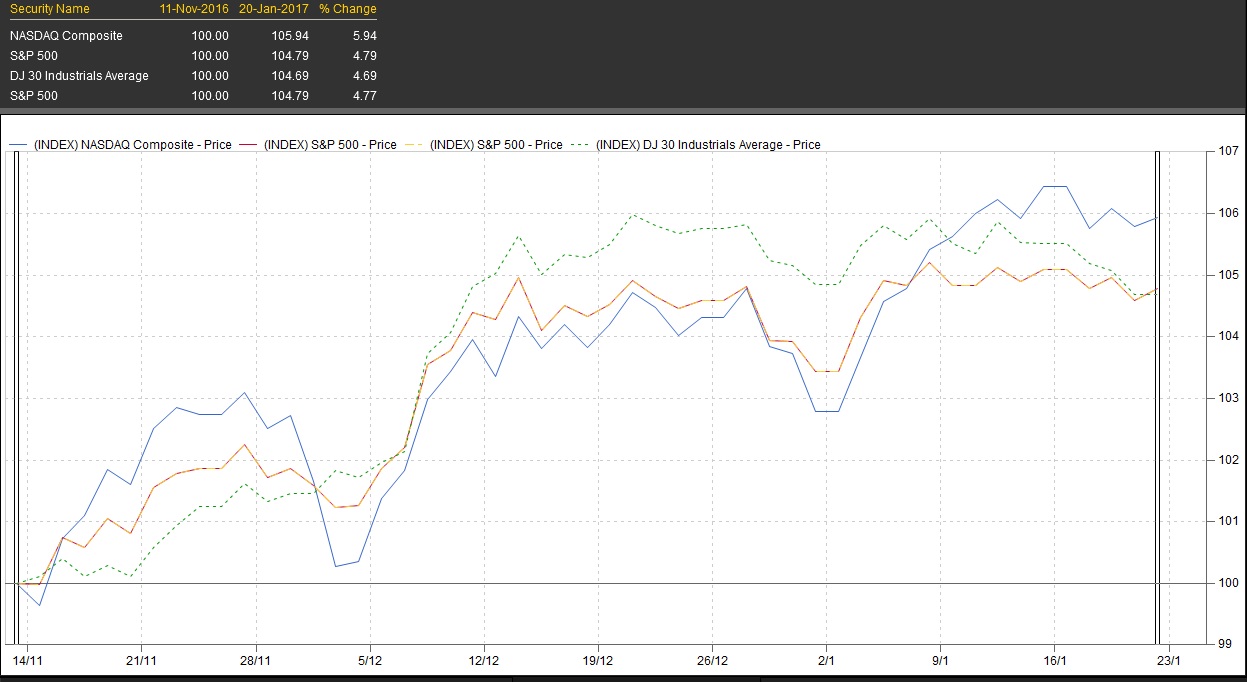The image size is (1247, 682).
Task: Click the 2/1 date on x-axis
Action: (826, 661)
